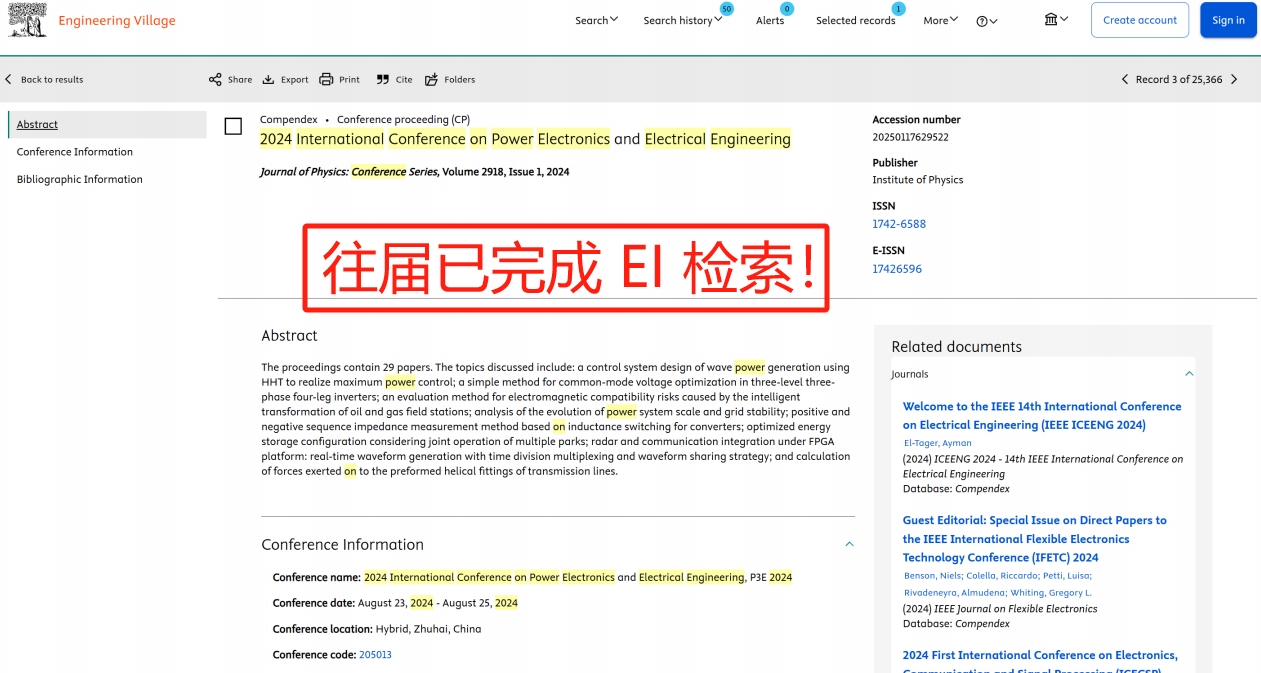Click the 'Record 3 of 25,366' counter
The width and height of the screenshot is (1261, 673).
(1179, 80)
